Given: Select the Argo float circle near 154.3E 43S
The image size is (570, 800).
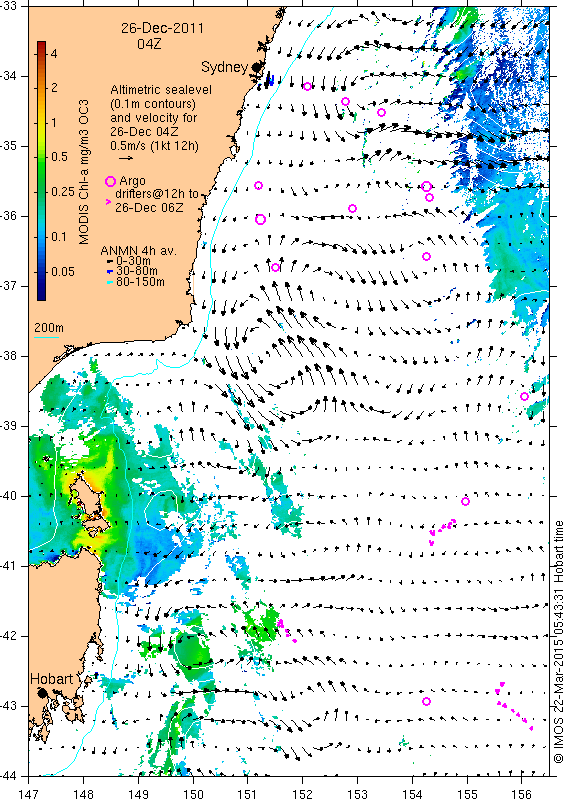Looking at the screenshot, I should point(427,702).
